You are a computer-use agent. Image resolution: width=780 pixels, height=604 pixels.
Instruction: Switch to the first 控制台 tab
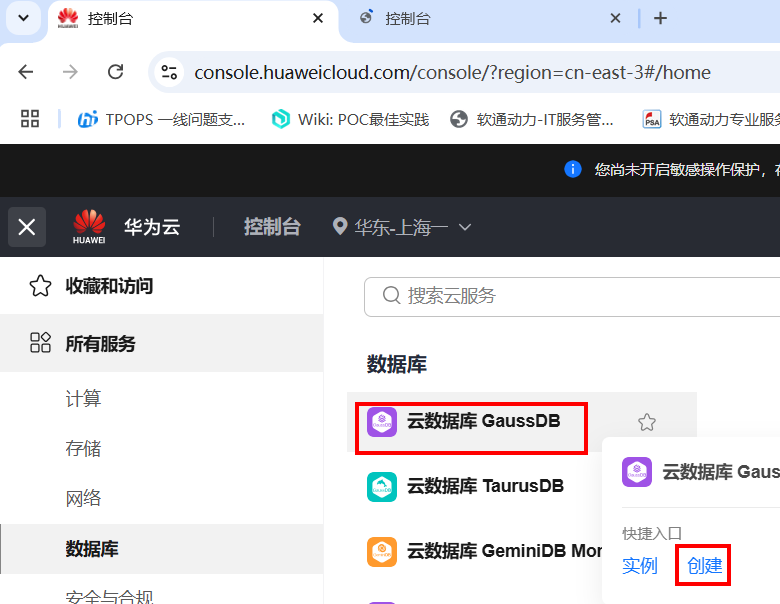[193, 19]
